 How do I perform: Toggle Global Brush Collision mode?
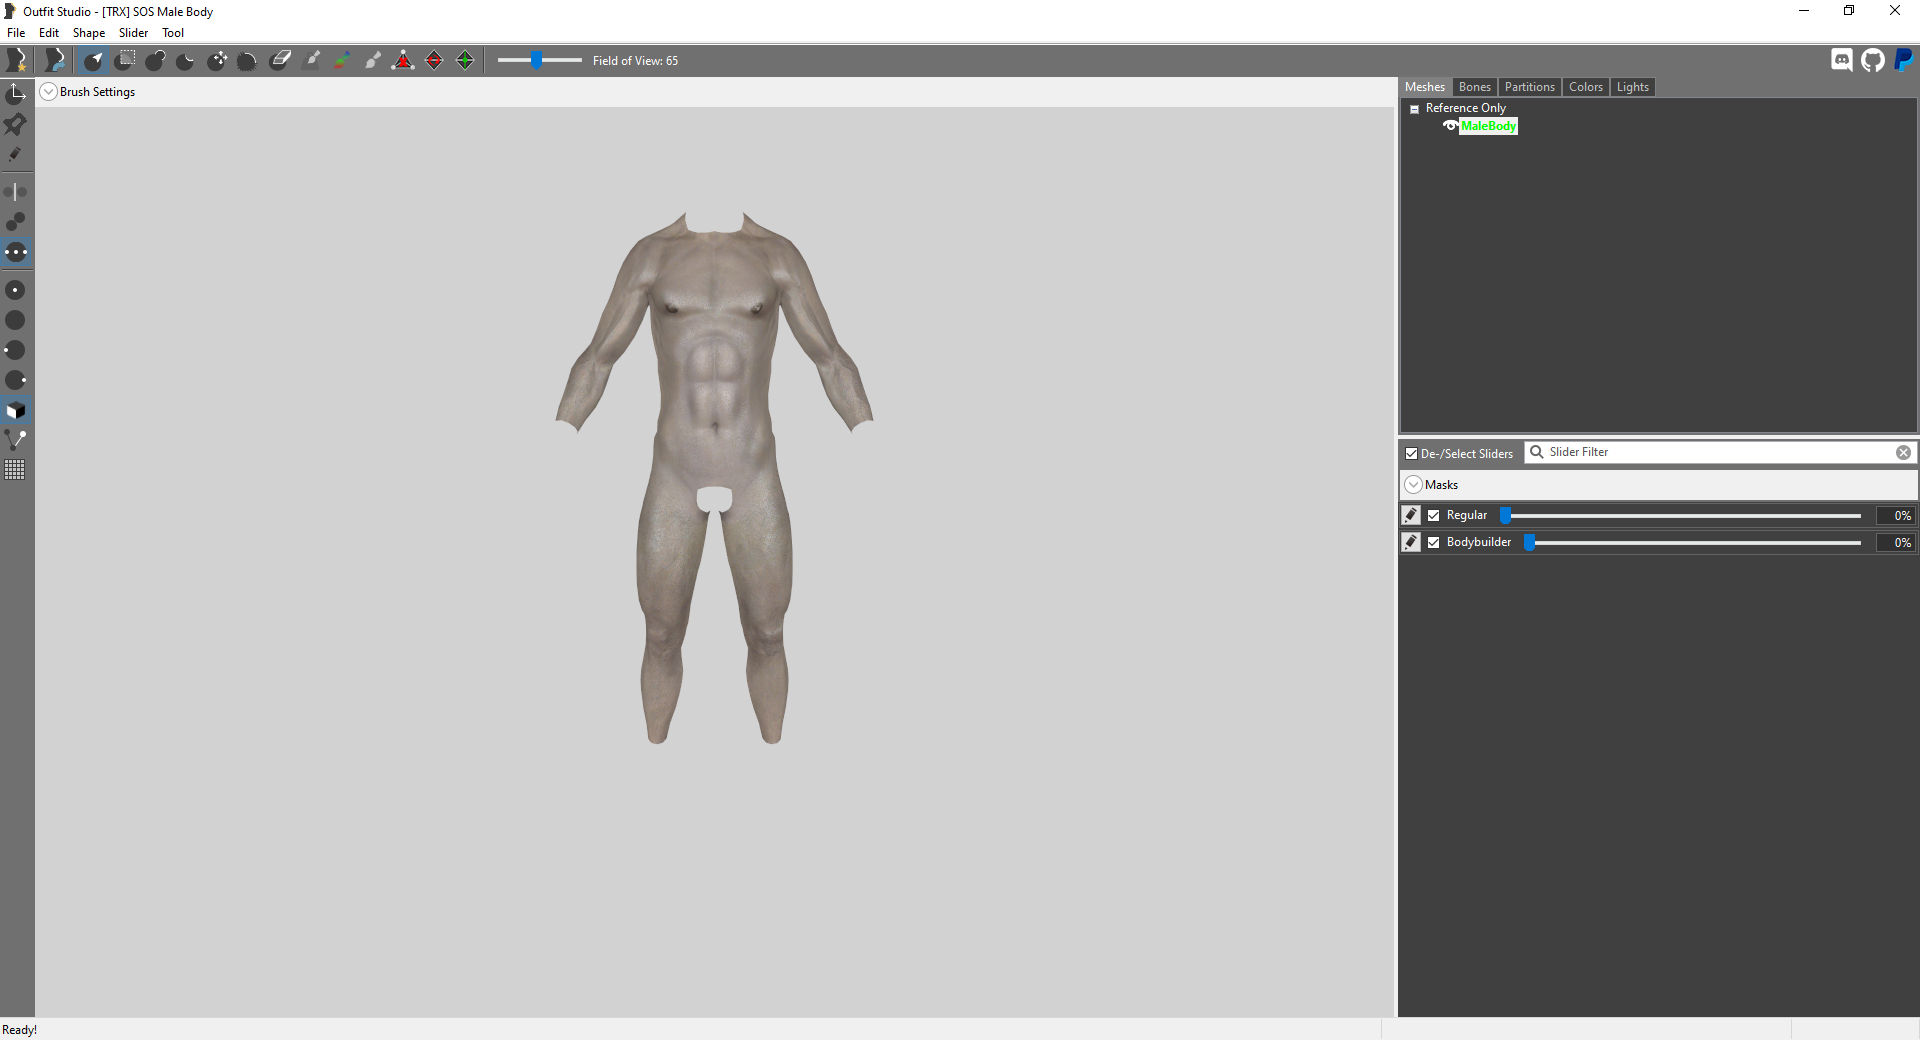point(16,252)
